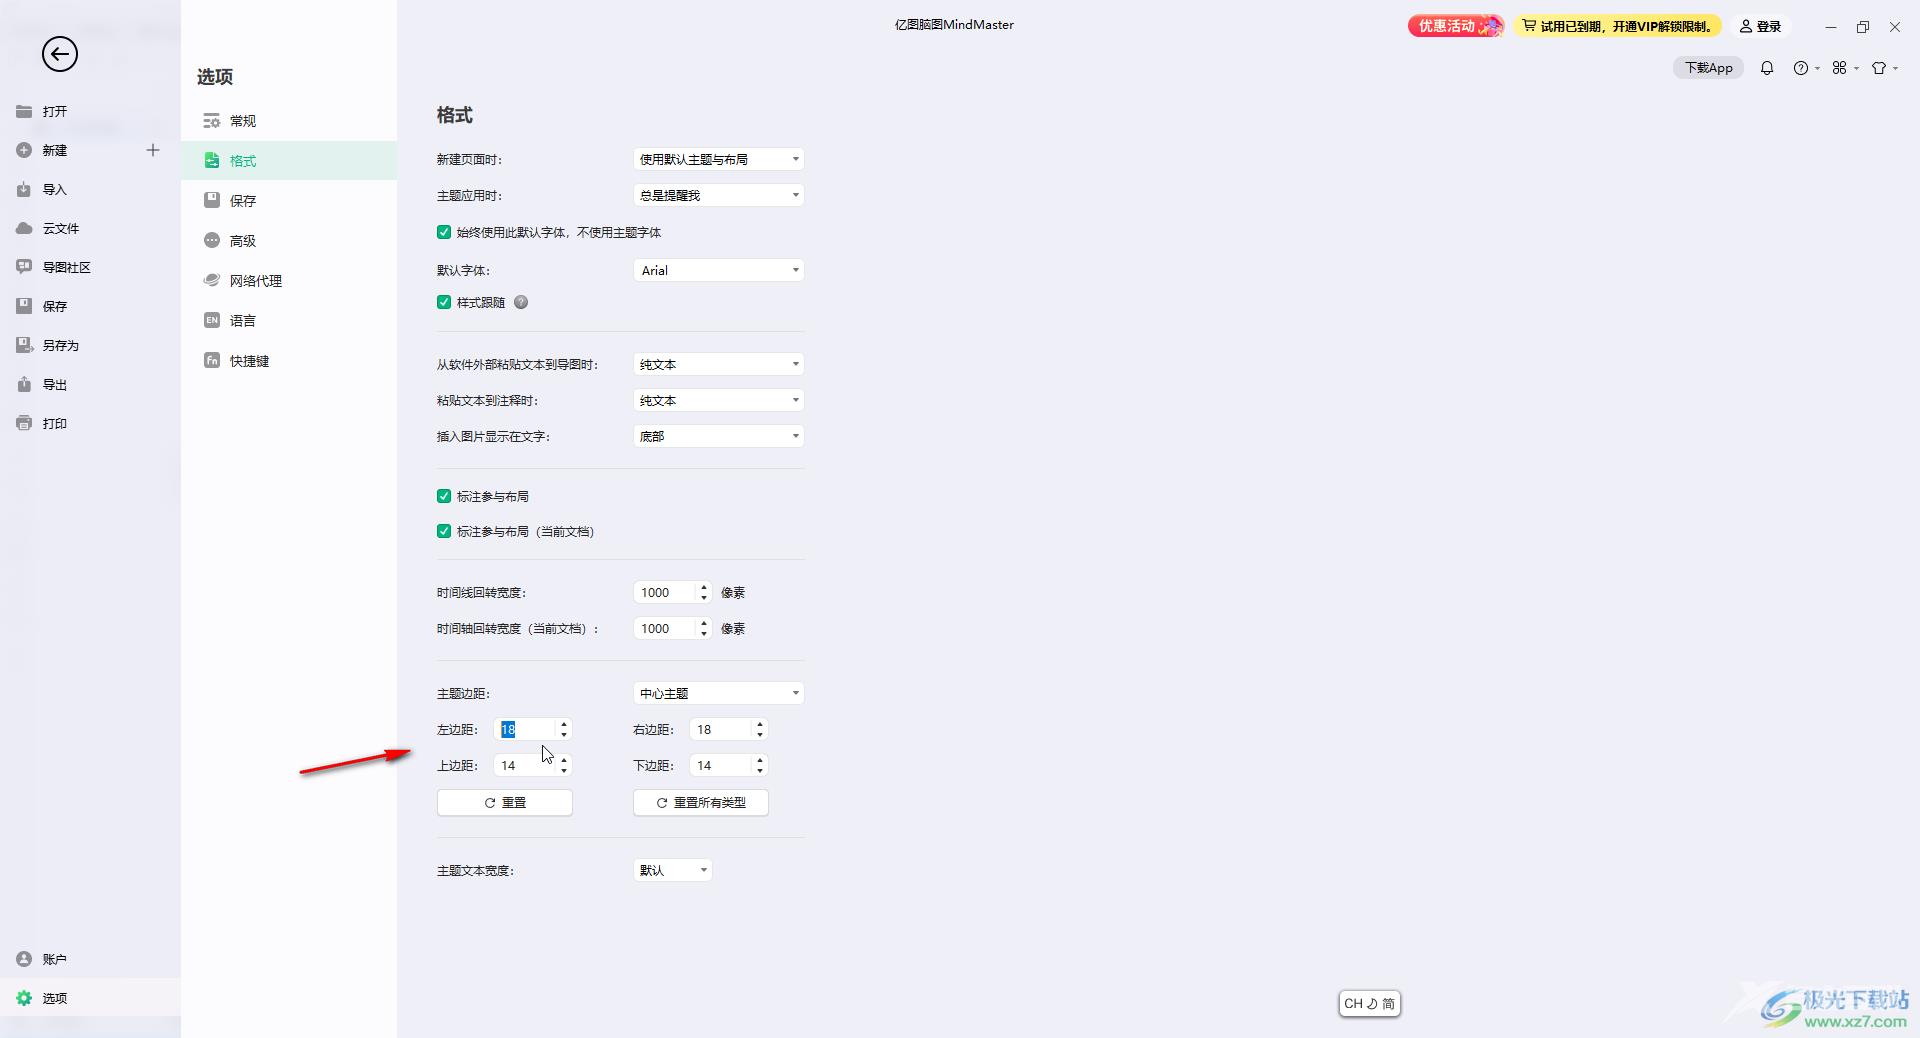This screenshot has width=1920, height=1038.
Task: Switch to the 保存 options tab
Action: coord(289,200)
